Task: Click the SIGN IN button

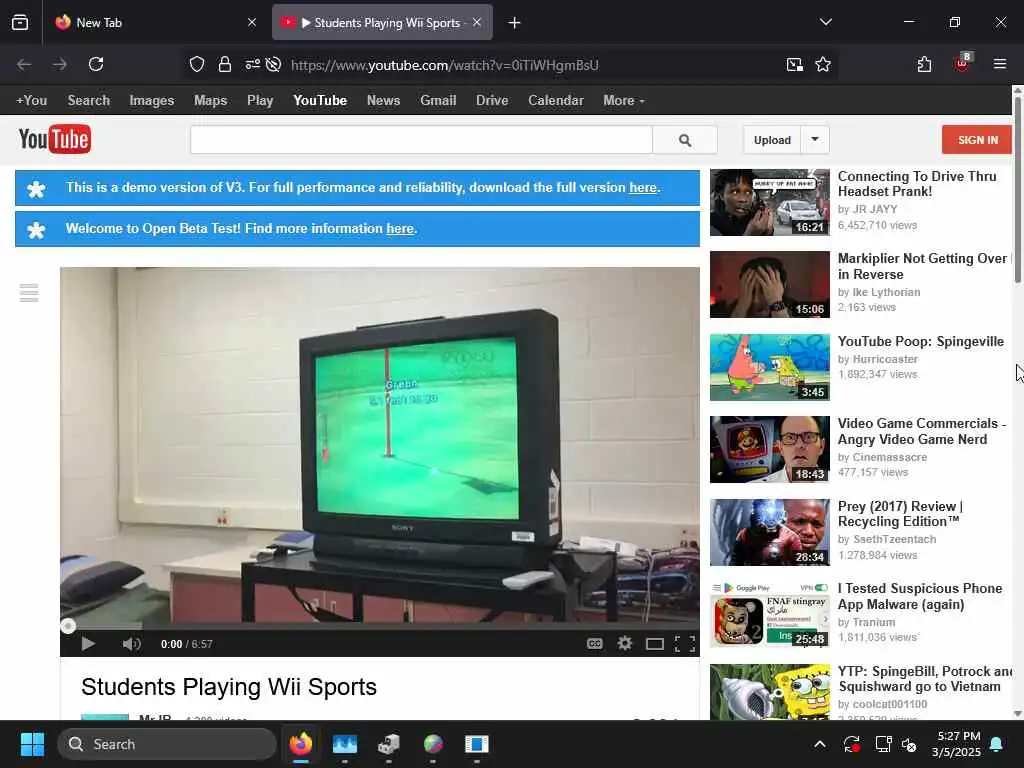Action: (977, 140)
